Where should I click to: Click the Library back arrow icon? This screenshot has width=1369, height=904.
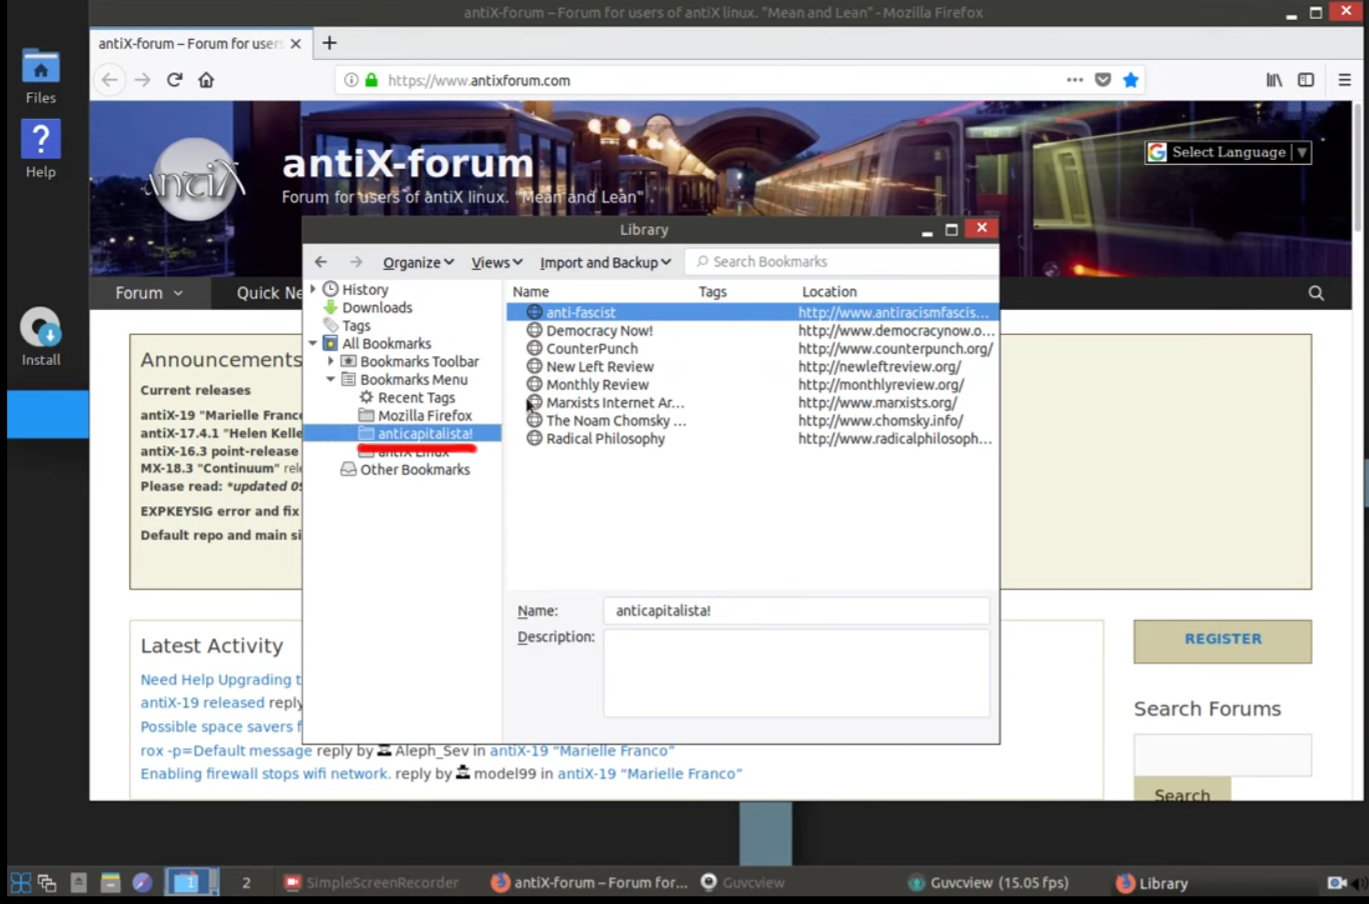click(321, 262)
